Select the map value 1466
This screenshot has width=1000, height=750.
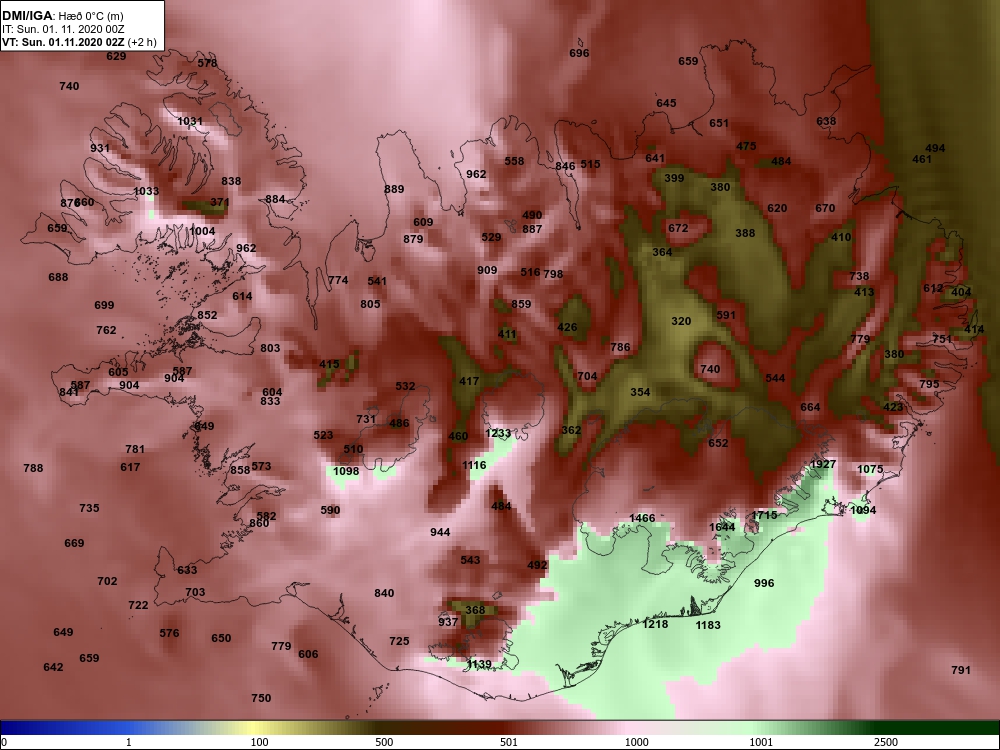tap(642, 518)
